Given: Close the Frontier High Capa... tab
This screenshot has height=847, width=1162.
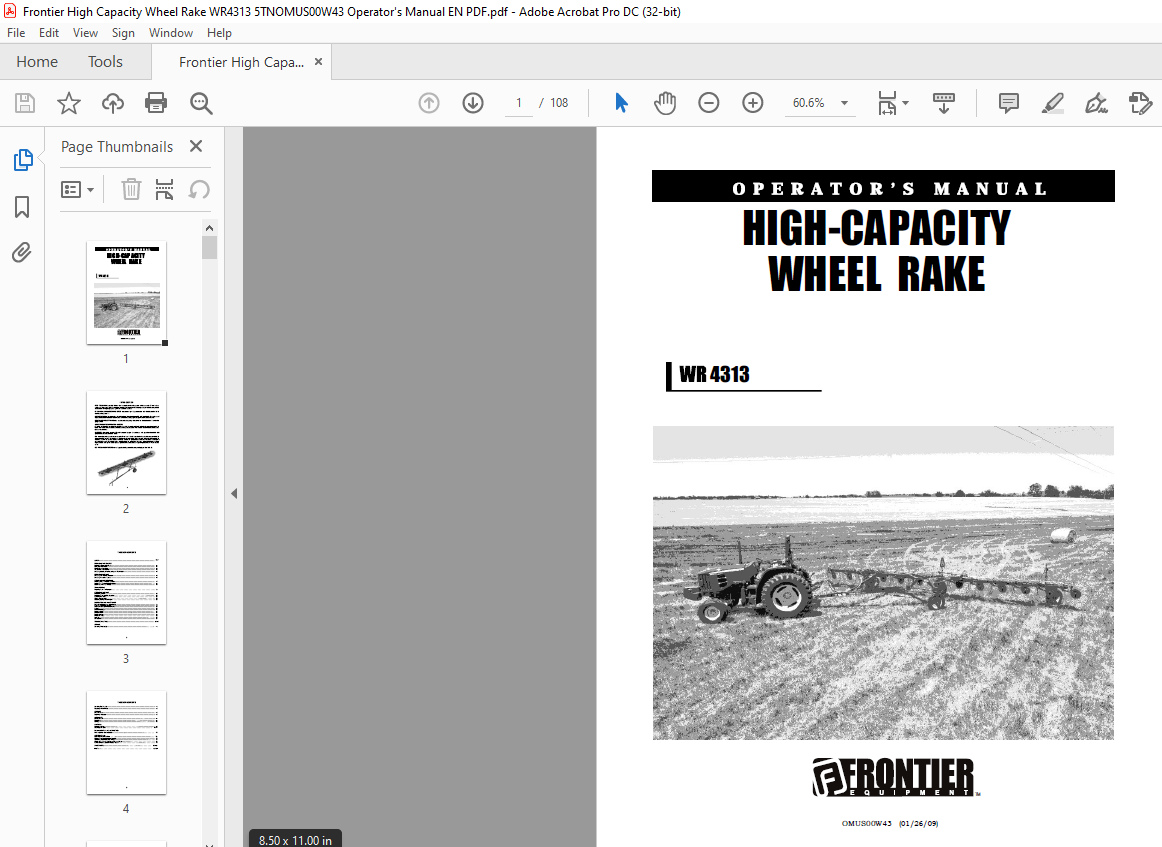Looking at the screenshot, I should 319,62.
